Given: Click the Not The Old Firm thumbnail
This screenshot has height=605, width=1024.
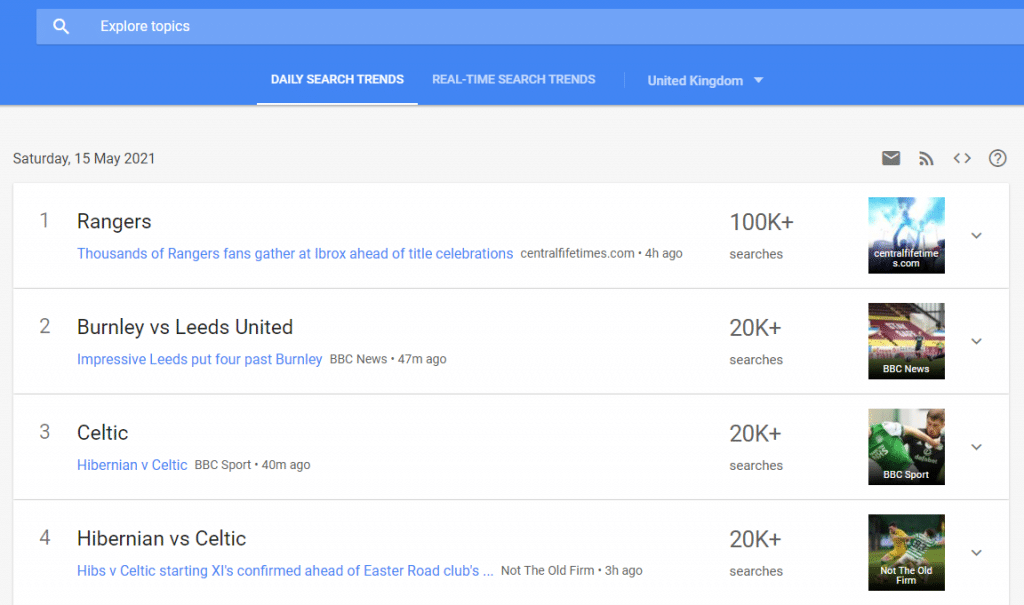Looking at the screenshot, I should [x=906, y=552].
